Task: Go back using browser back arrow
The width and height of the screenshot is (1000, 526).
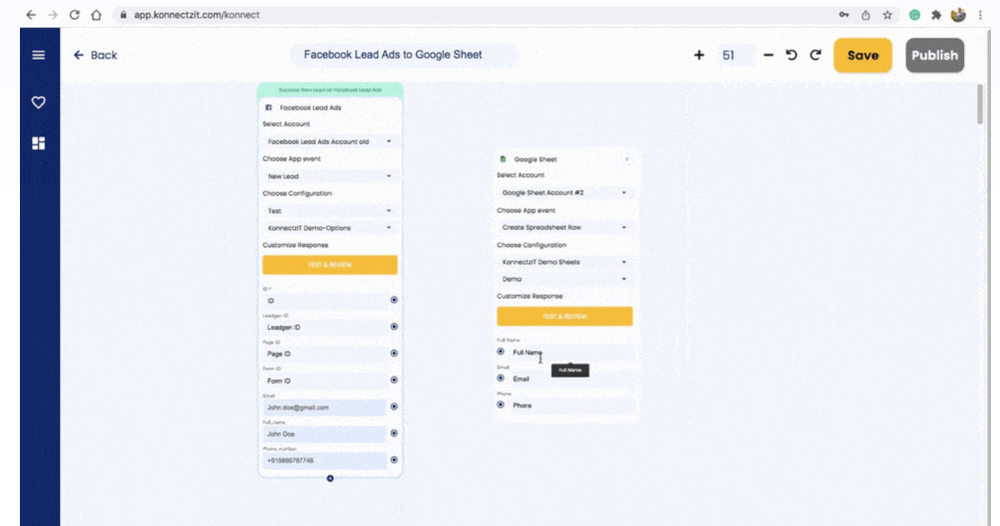Action: click(x=31, y=15)
